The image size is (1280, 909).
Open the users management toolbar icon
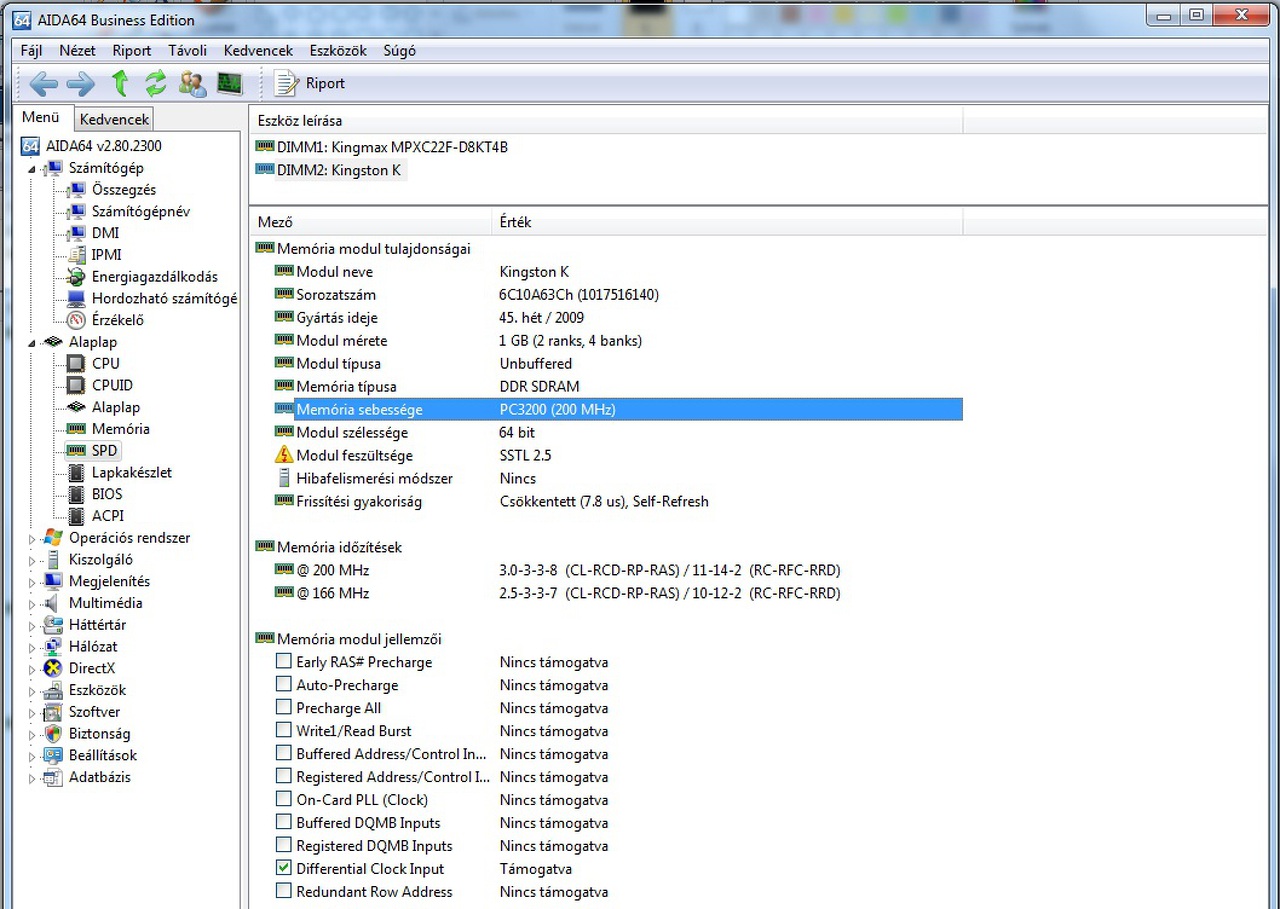tap(192, 84)
